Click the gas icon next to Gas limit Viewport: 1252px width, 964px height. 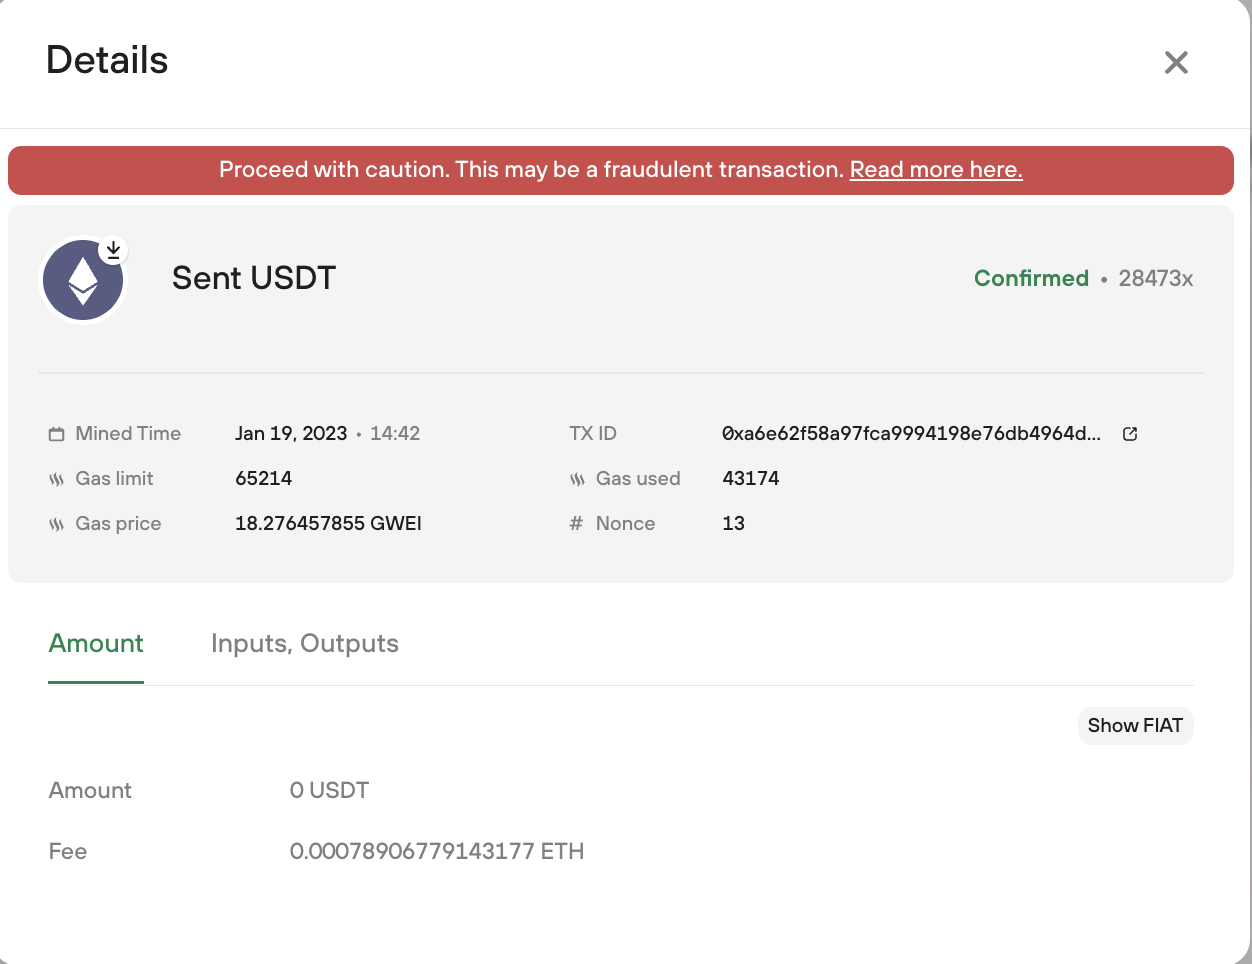click(56, 479)
